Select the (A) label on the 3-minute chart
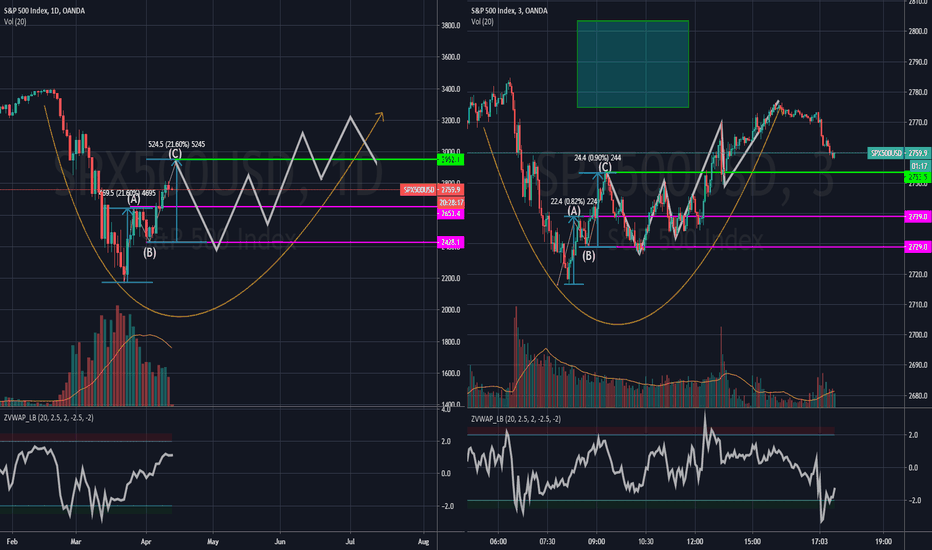The image size is (932, 550). (574, 210)
